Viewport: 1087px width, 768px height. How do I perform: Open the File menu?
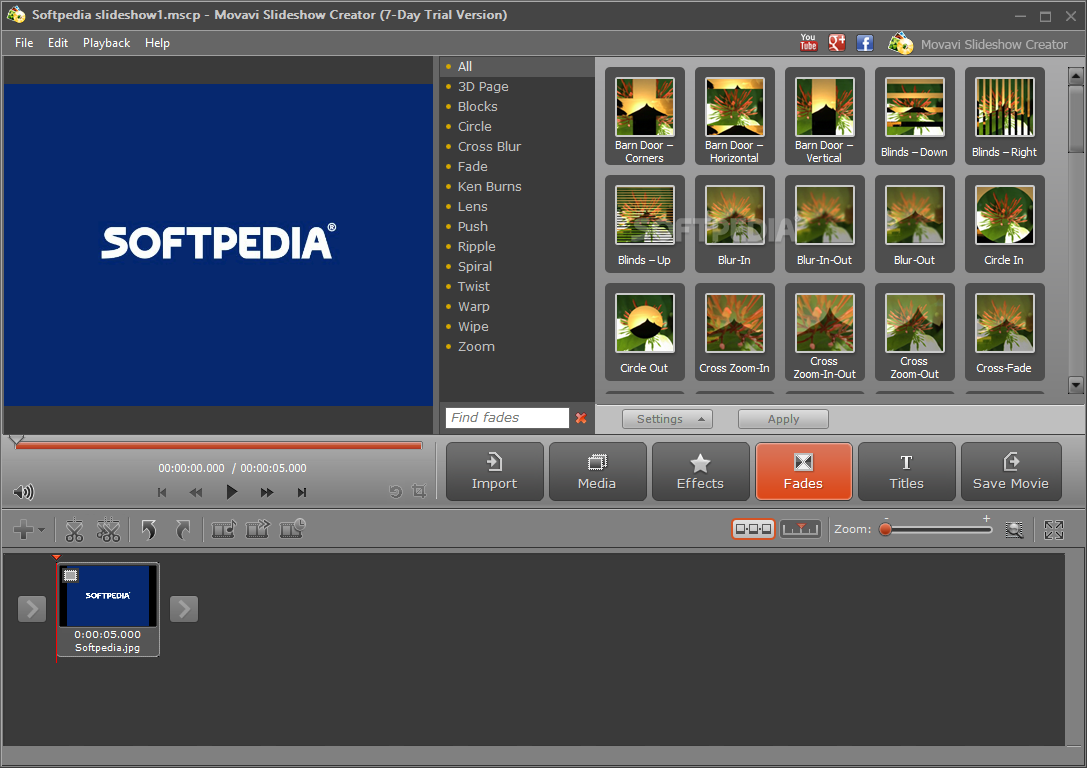coord(24,43)
